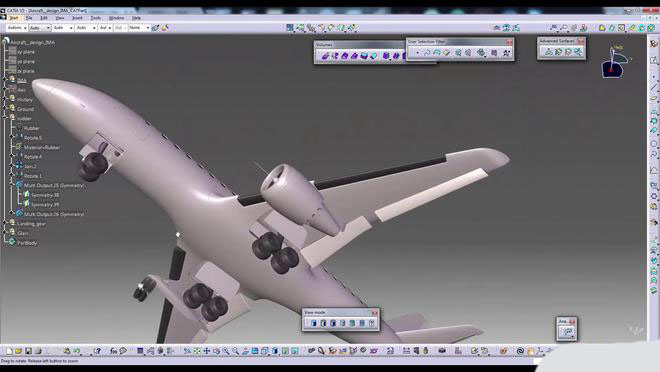This screenshot has width=660, height=372.
Task: Select the Fit All In view icon
Action: tap(197, 351)
